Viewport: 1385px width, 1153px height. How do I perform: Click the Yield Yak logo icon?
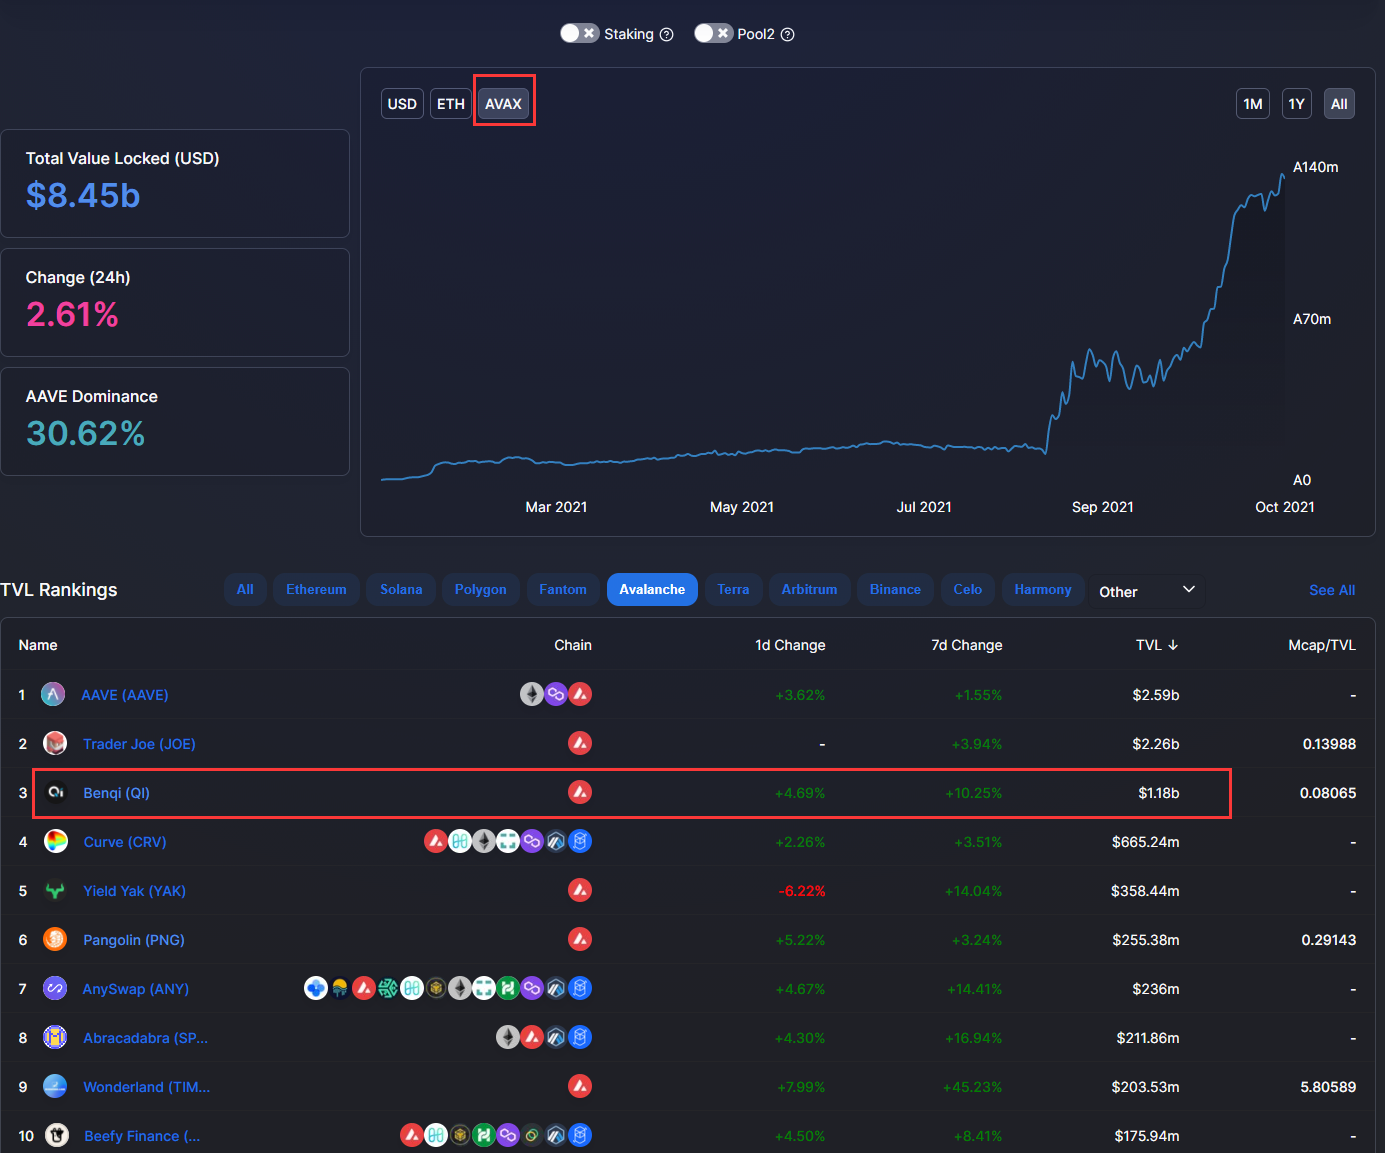coord(55,890)
